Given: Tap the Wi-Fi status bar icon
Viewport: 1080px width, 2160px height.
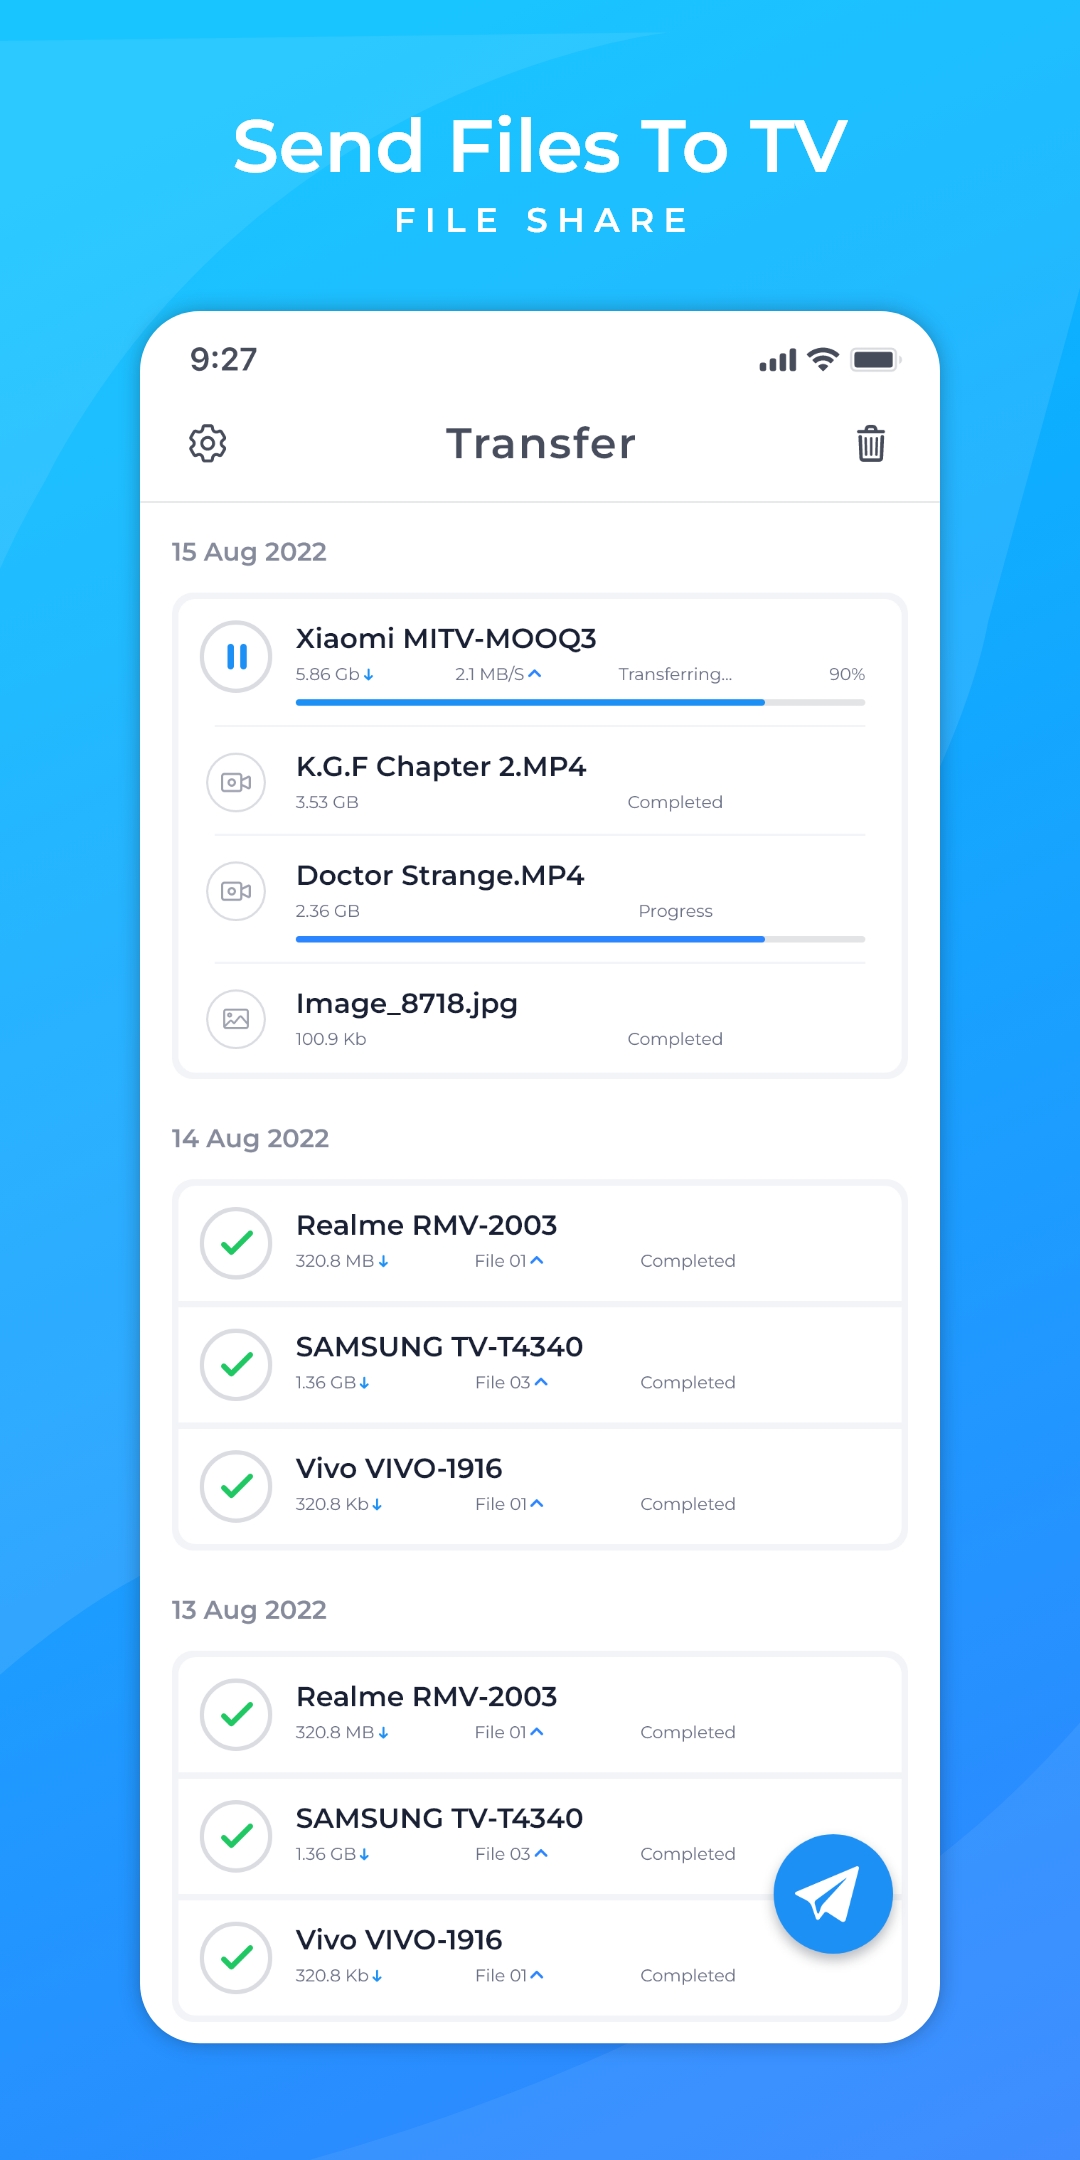Looking at the screenshot, I should 823,360.
